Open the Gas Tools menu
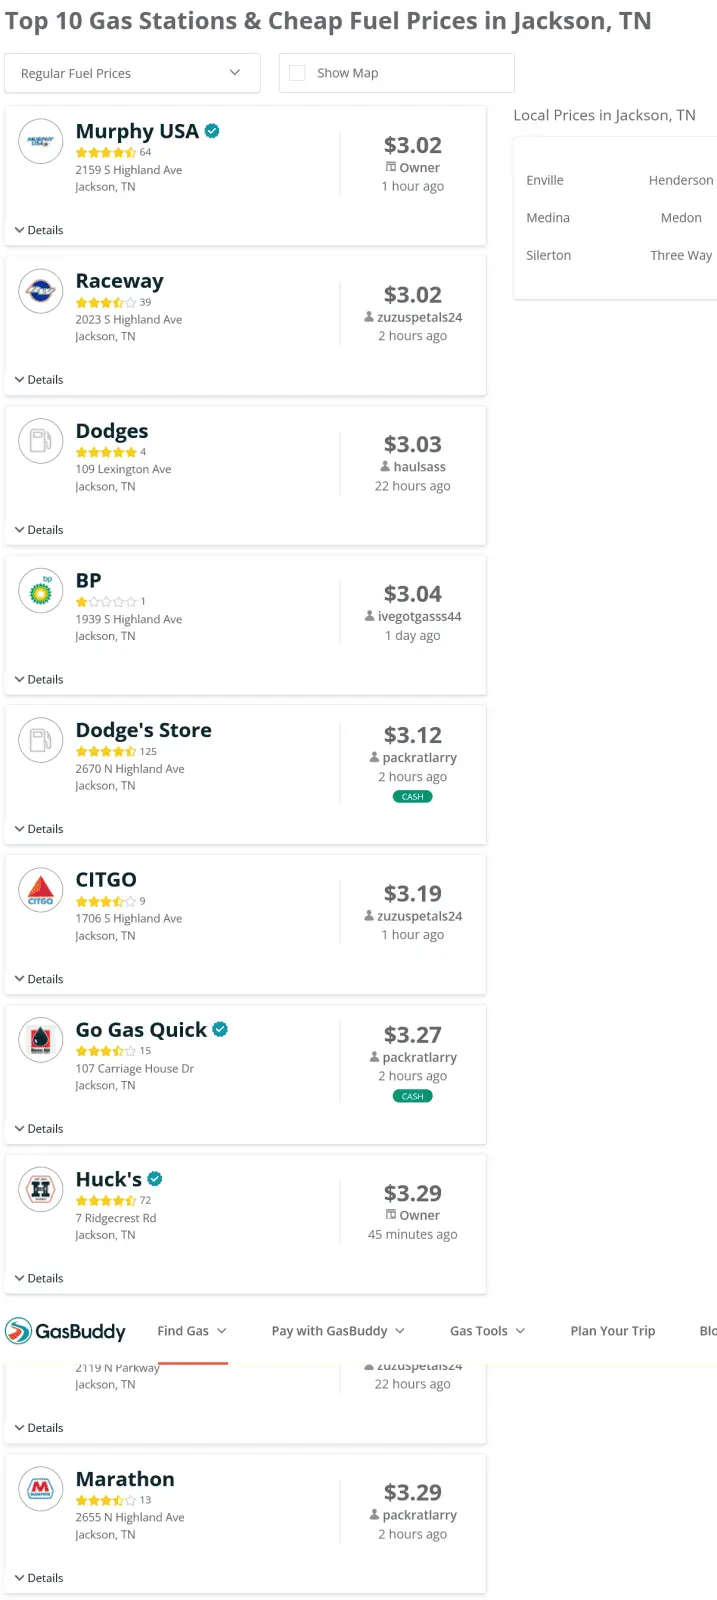 [487, 1331]
